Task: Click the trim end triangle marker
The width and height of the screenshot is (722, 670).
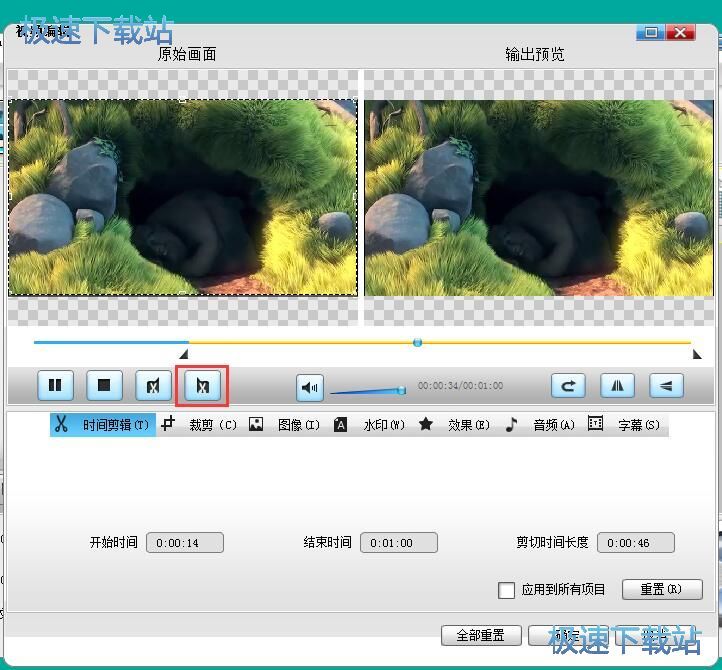Action: [x=697, y=354]
